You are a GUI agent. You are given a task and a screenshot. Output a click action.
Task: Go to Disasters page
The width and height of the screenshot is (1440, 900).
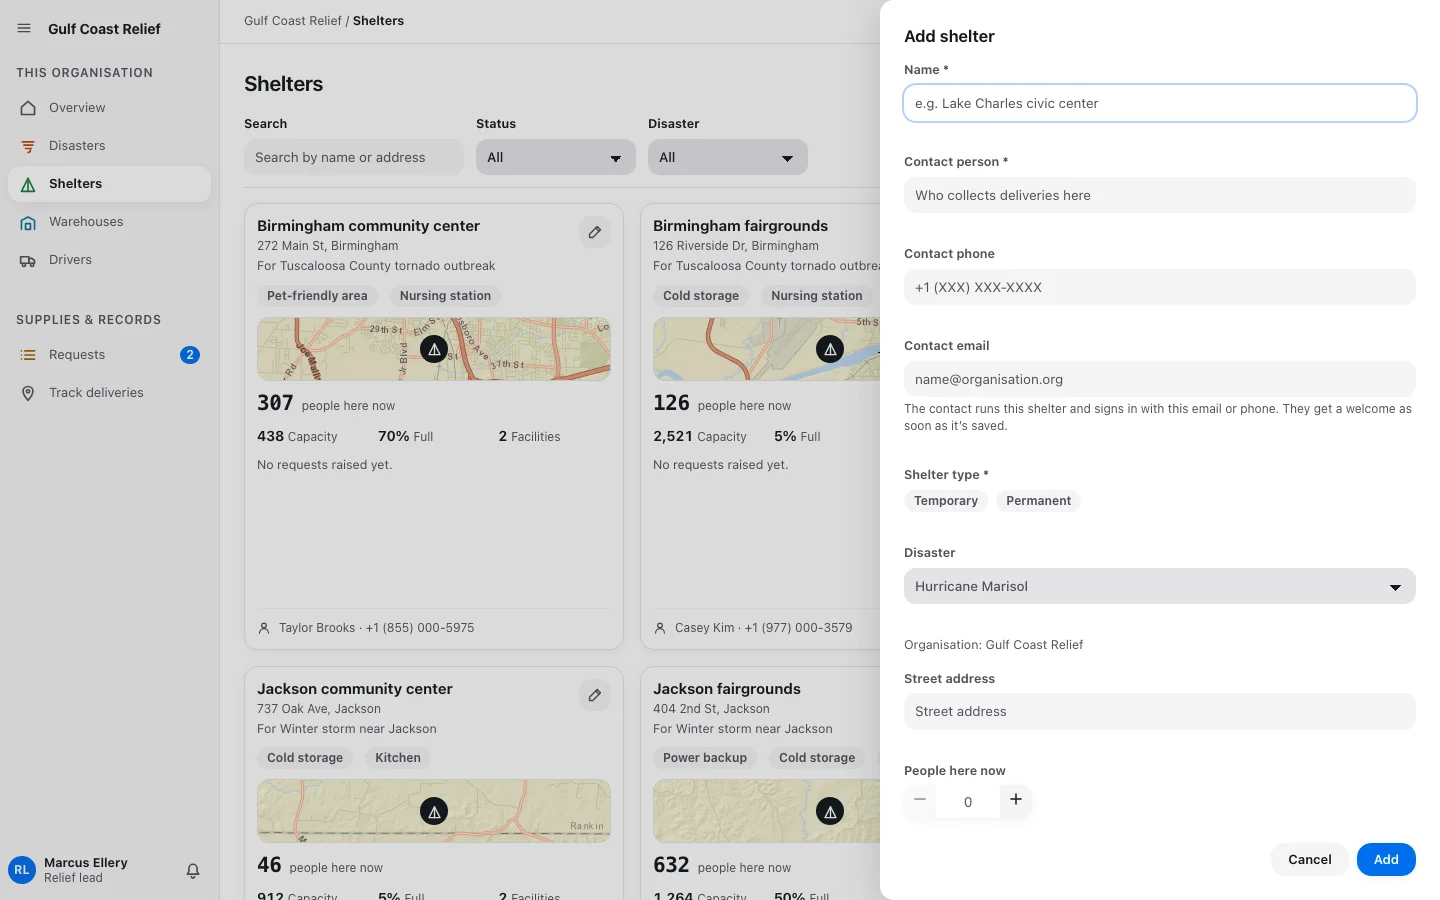109,146
